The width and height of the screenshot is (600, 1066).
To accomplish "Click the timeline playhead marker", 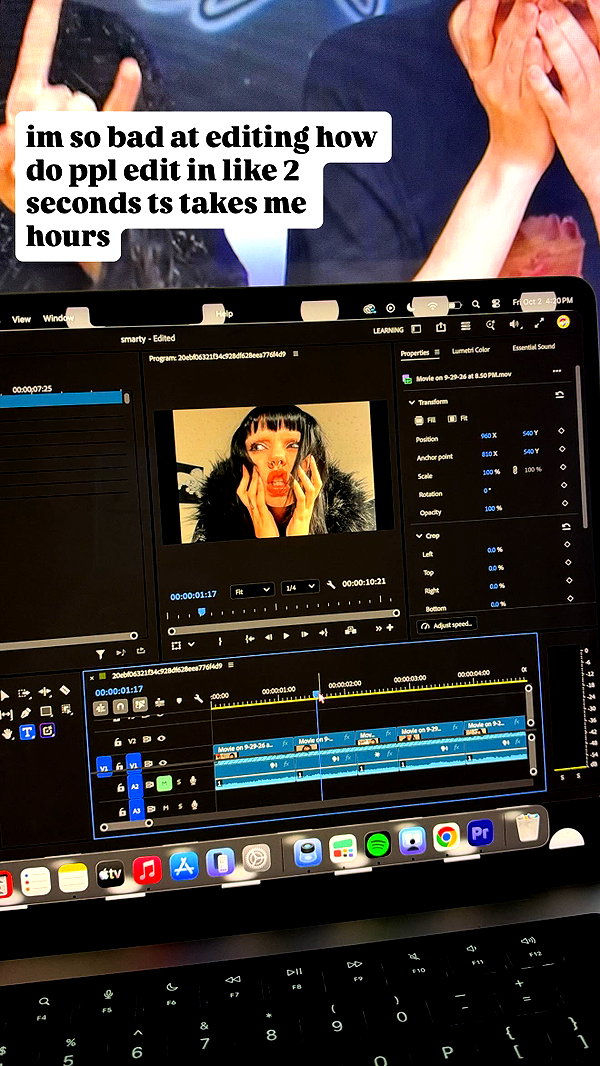I will point(317,693).
